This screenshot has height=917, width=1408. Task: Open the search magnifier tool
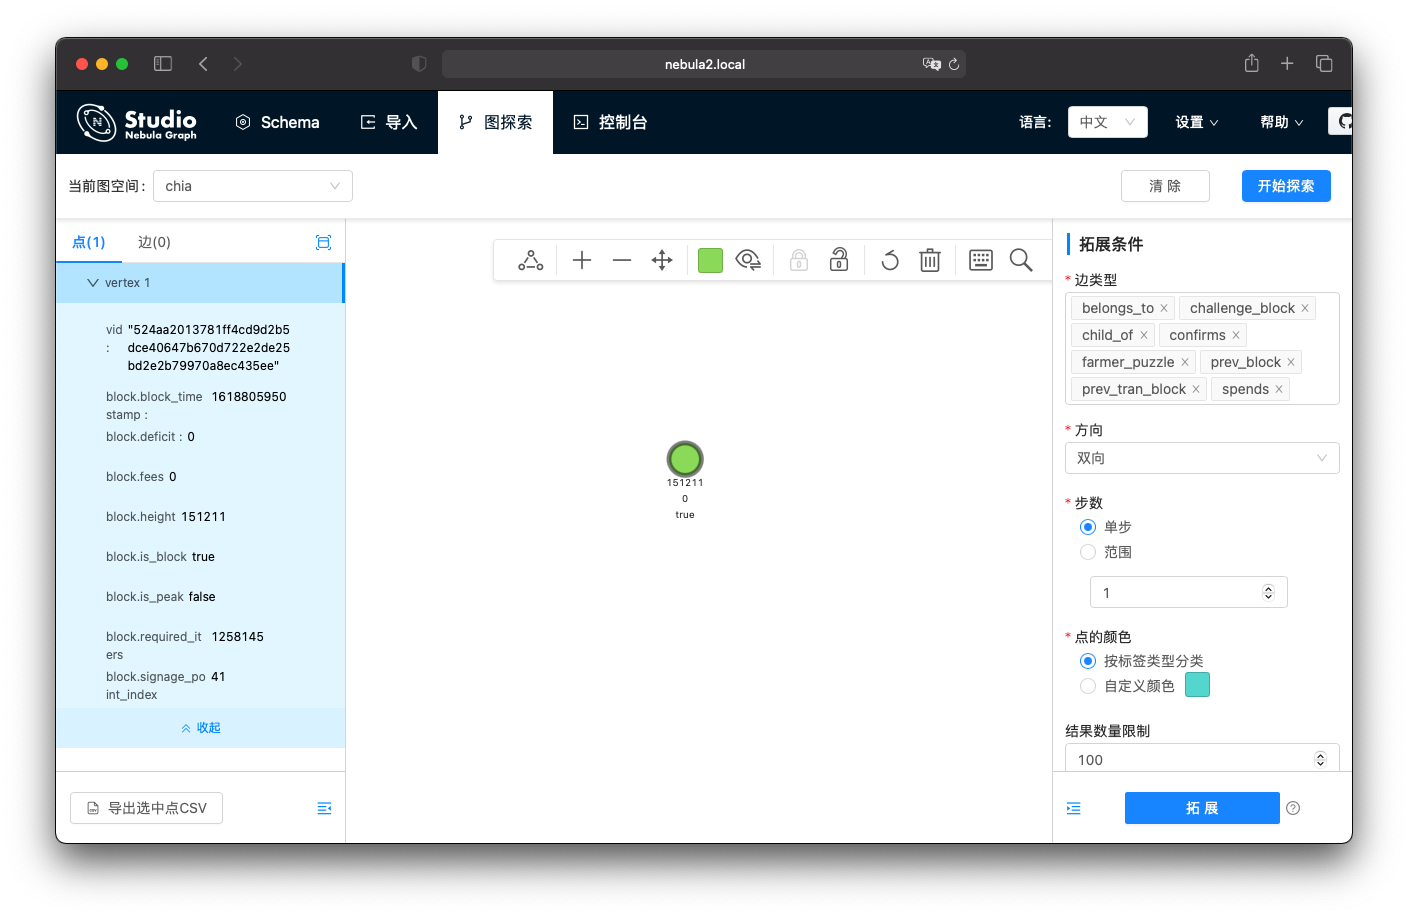click(x=1021, y=261)
